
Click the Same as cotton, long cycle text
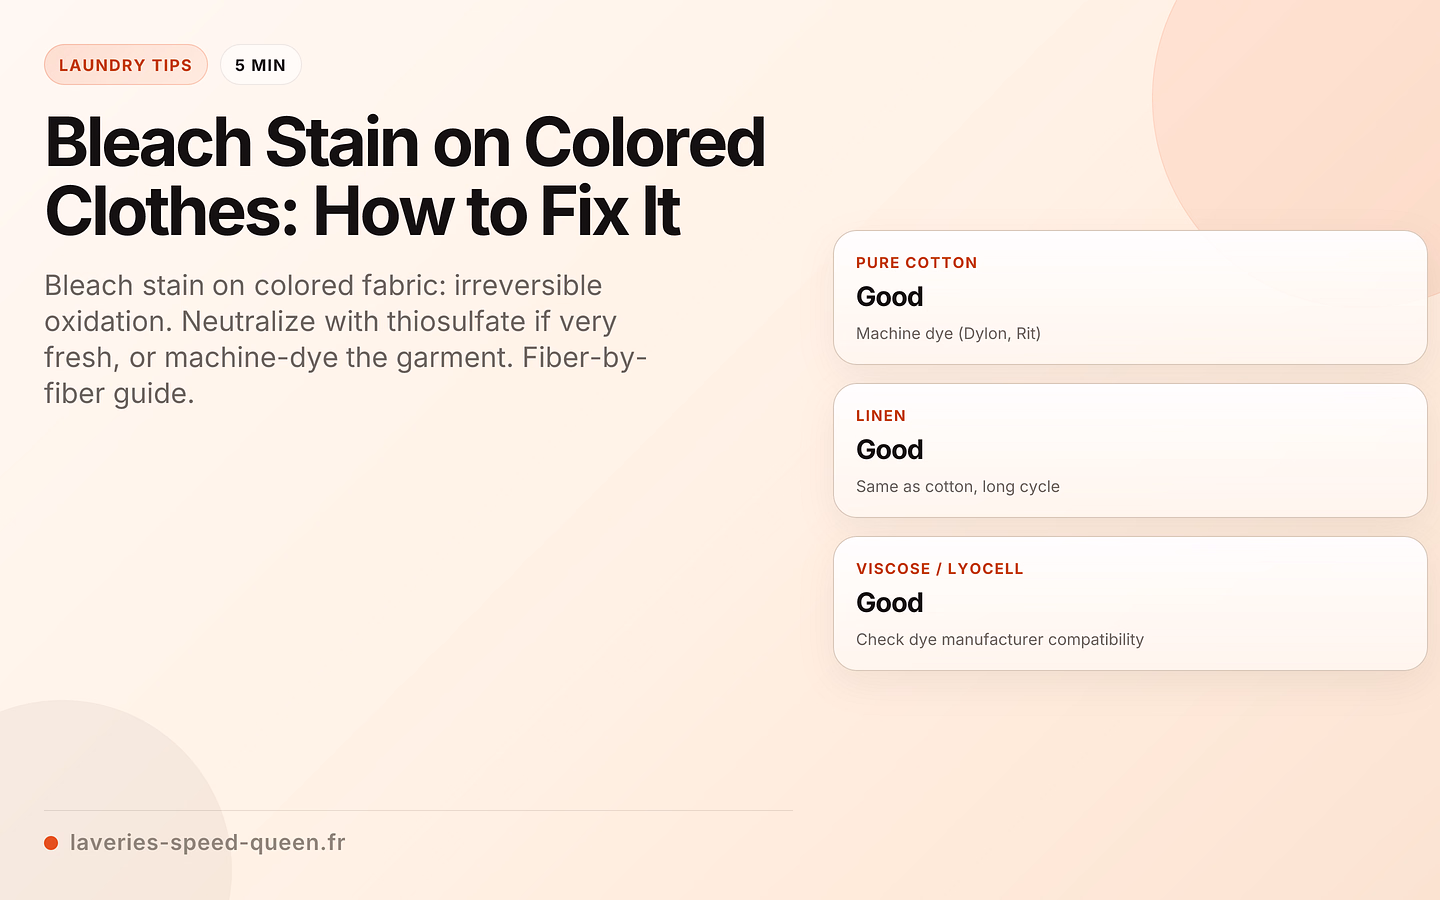pos(958,486)
